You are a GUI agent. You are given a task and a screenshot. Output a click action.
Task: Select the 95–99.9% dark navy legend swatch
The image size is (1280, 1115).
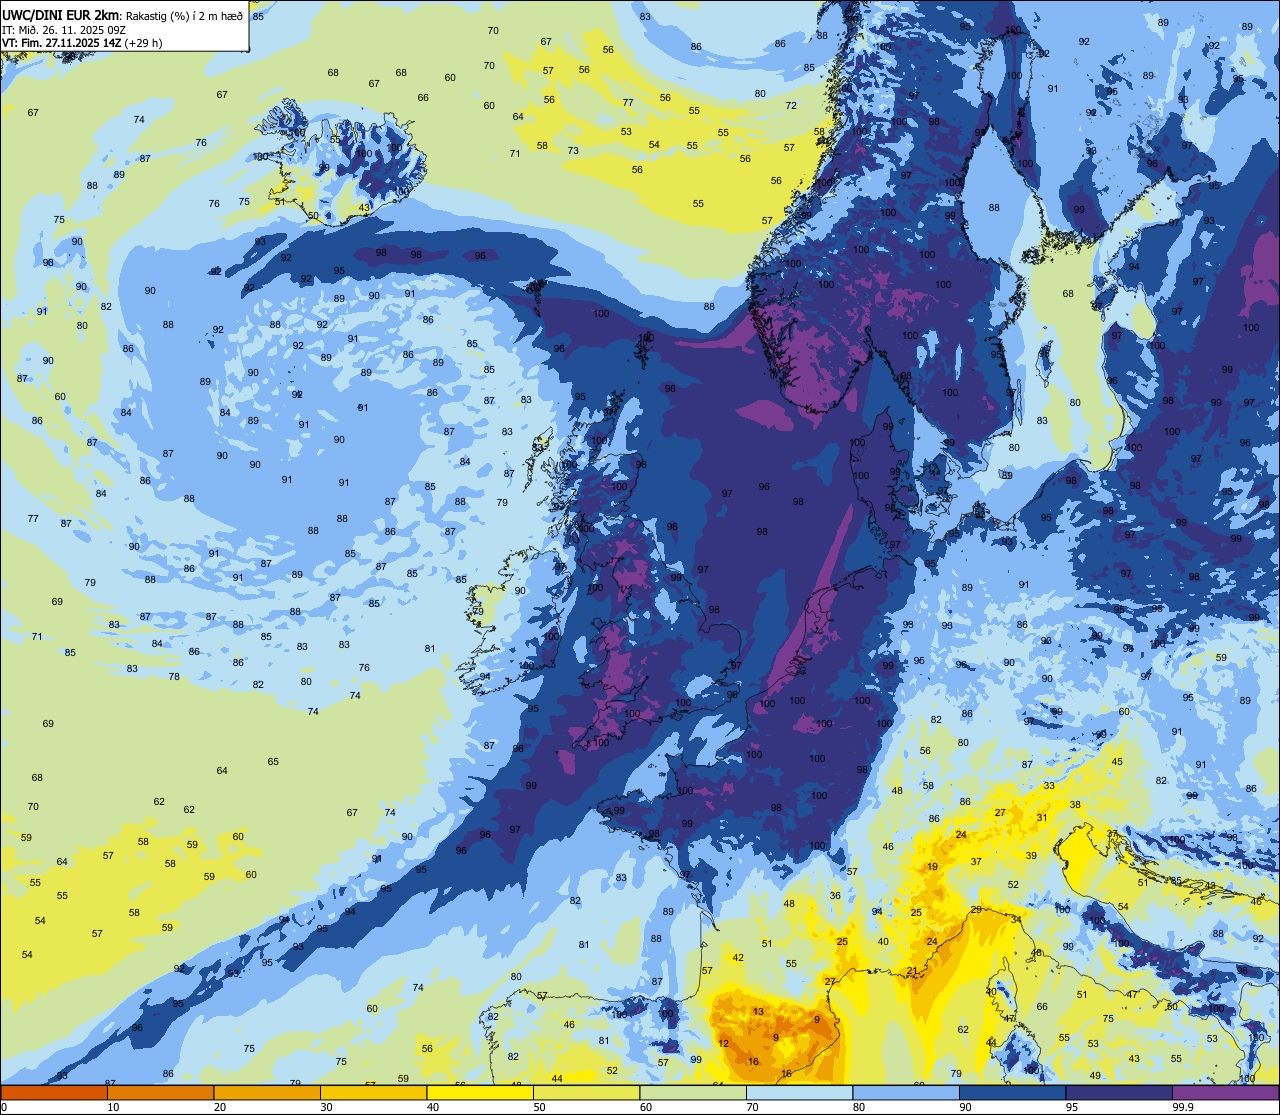click(1119, 1092)
